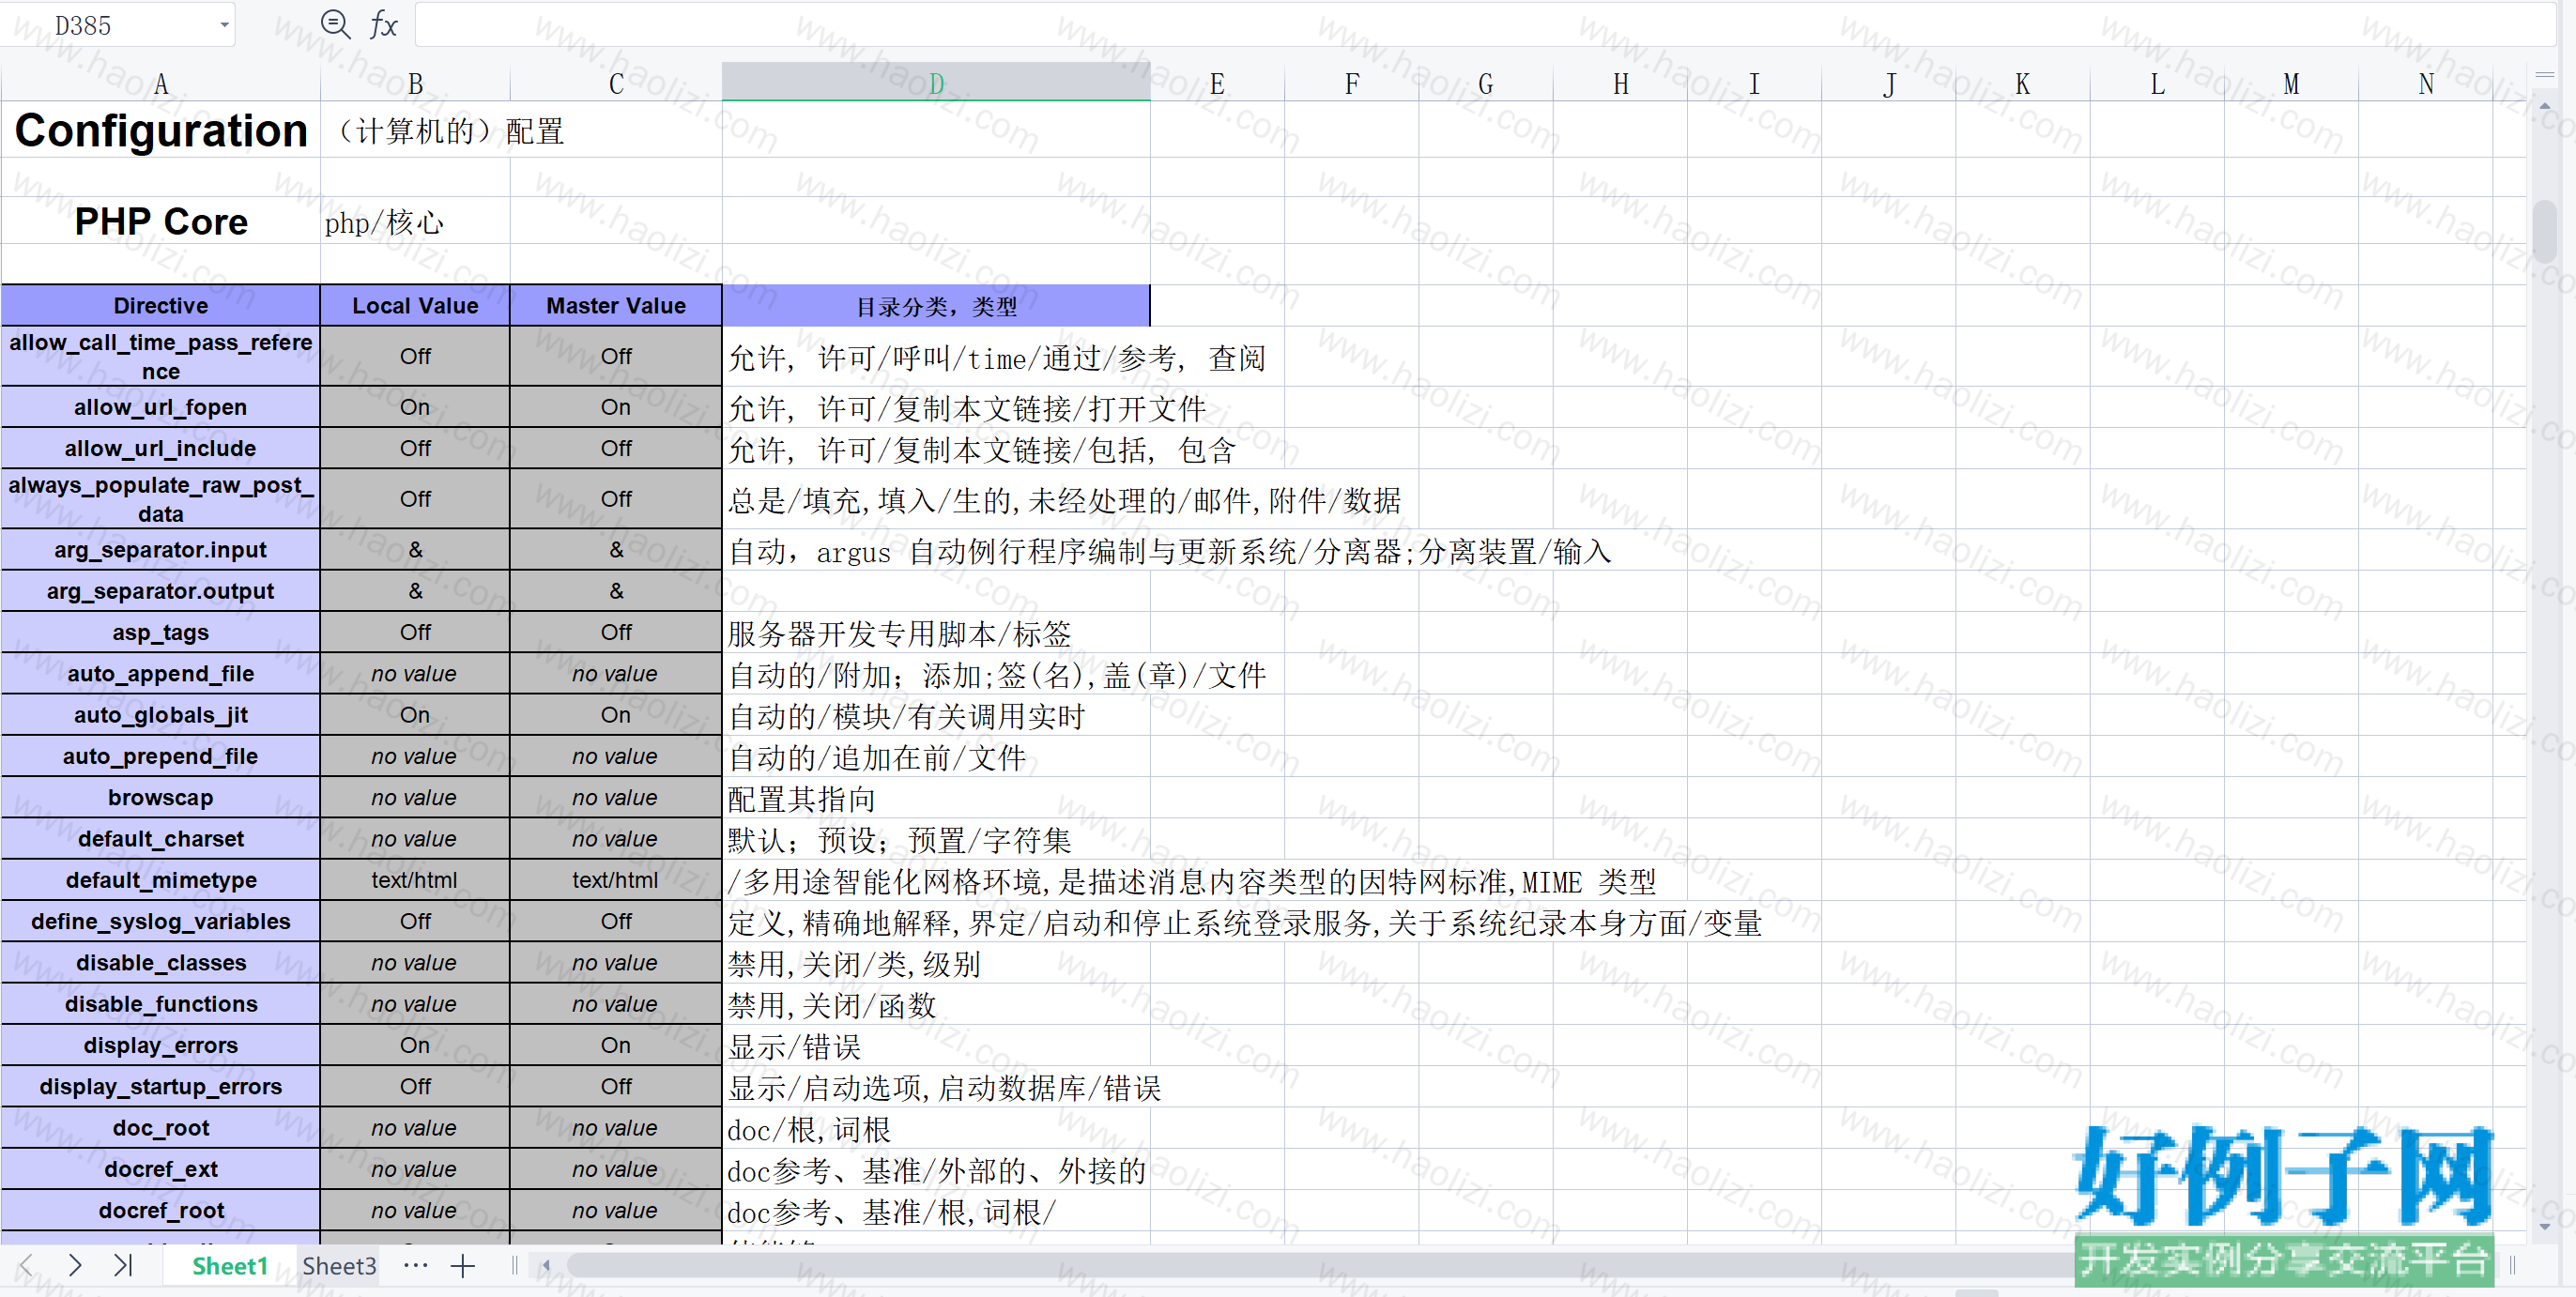Select column D header
2576x1297 pixels.
coord(936,82)
